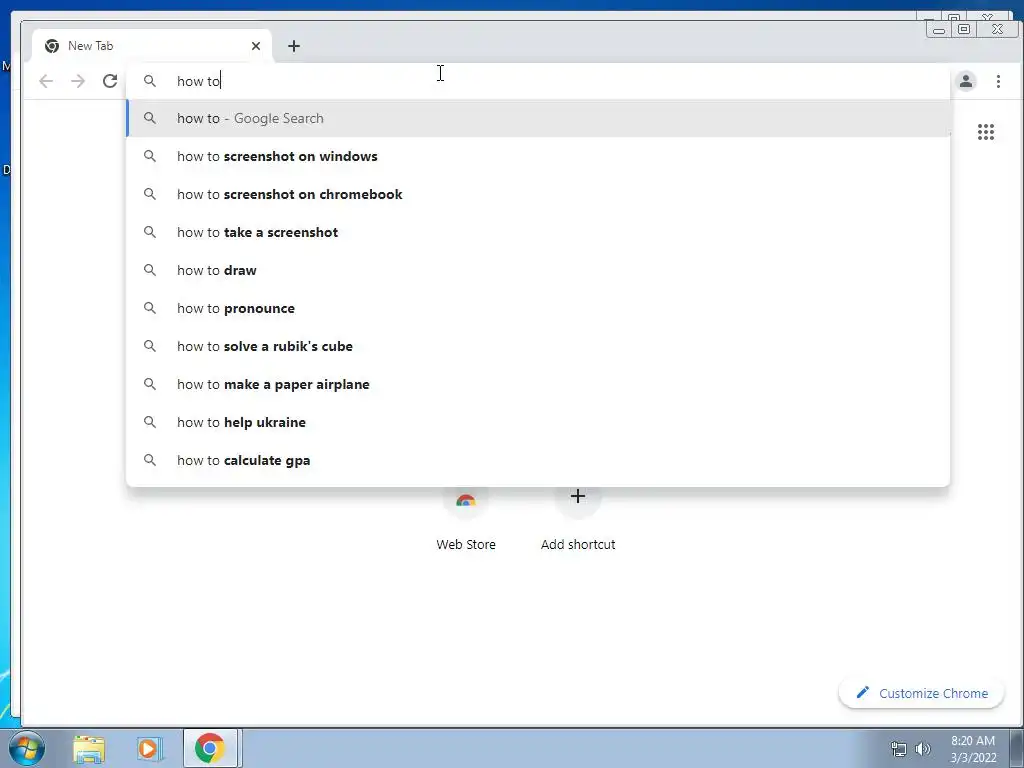Click Customize Chrome button

921,693
